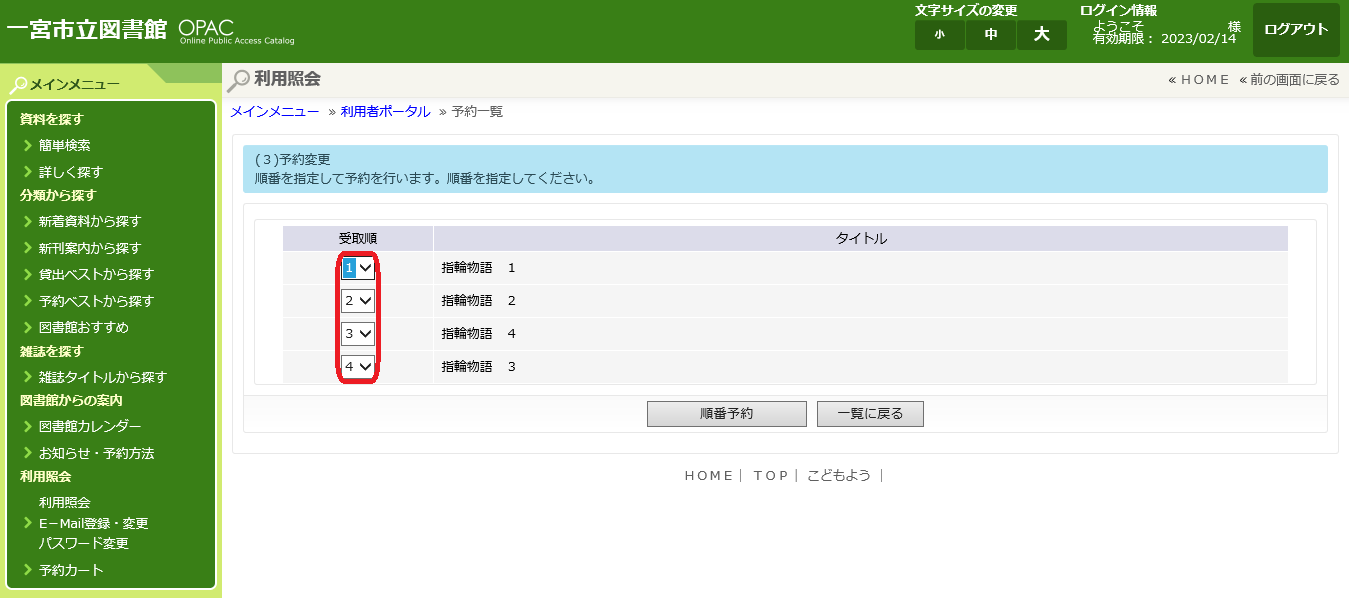The width and height of the screenshot is (1349, 598).
Task: Click the magnifier icon beside 利用照会 heading
Action: [x=240, y=80]
